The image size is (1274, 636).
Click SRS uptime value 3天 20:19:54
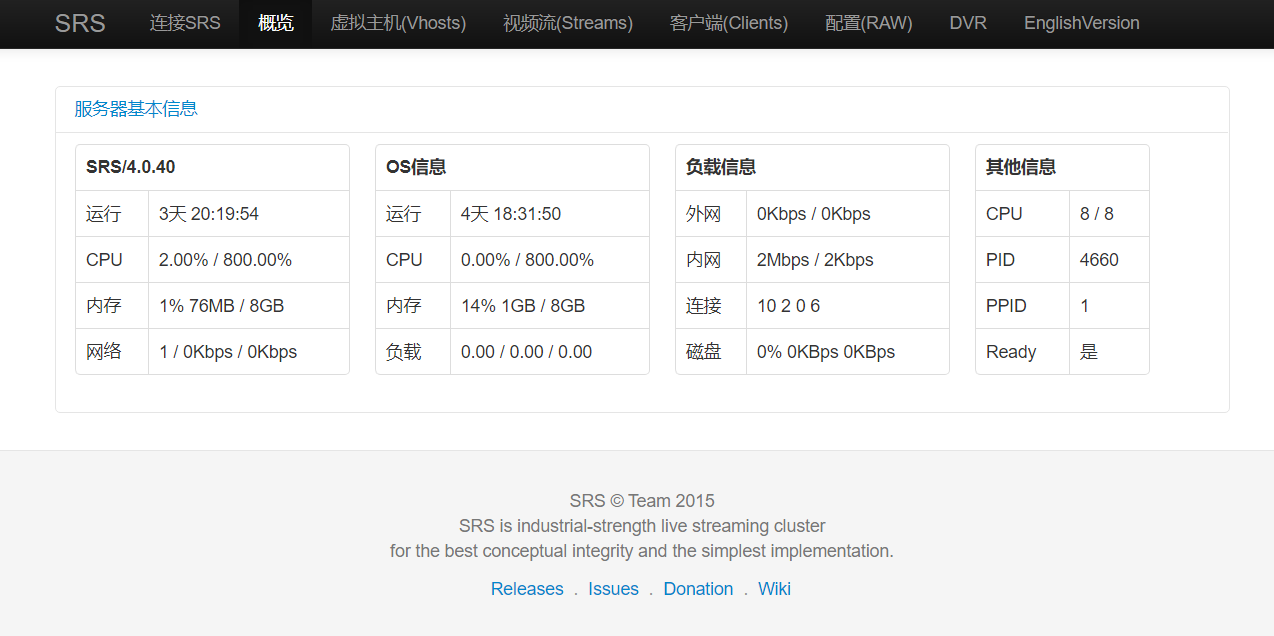coord(209,214)
